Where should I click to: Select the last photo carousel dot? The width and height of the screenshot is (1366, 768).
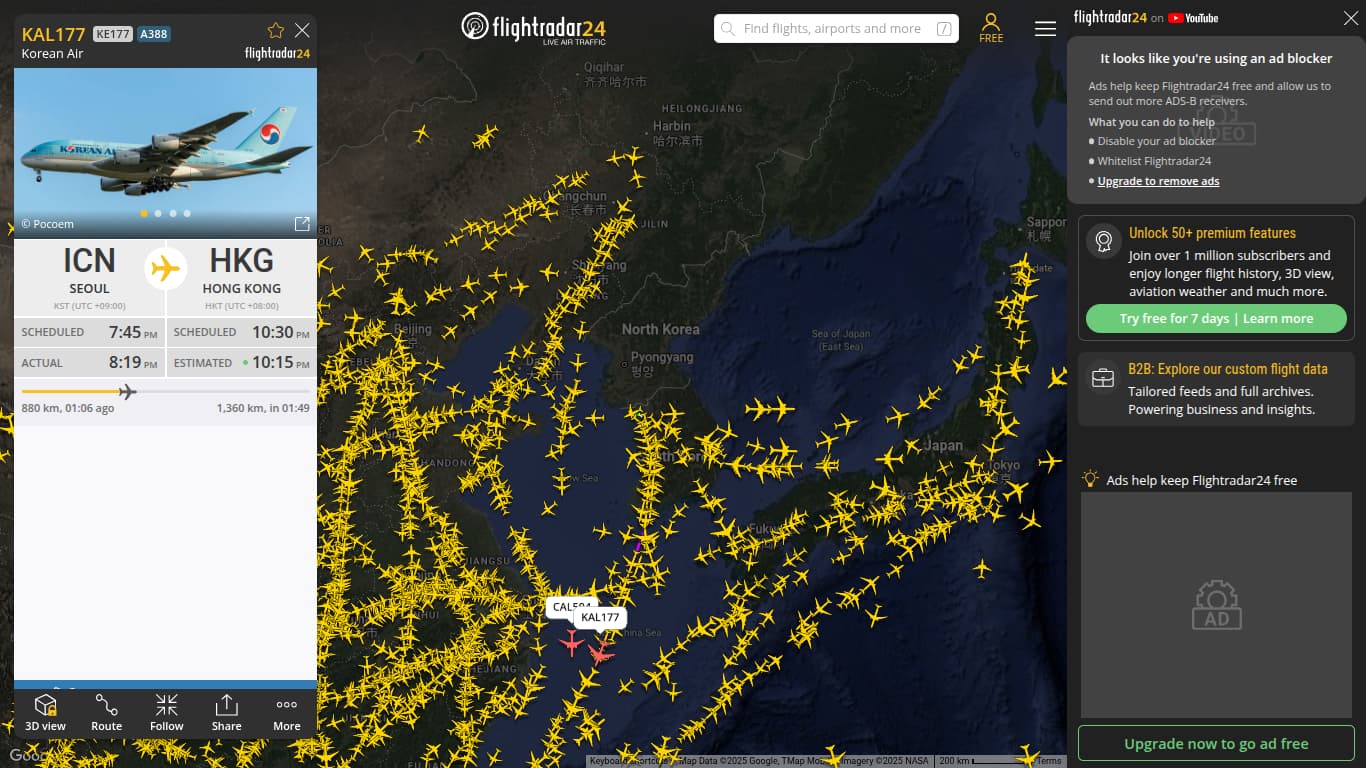coord(187,213)
